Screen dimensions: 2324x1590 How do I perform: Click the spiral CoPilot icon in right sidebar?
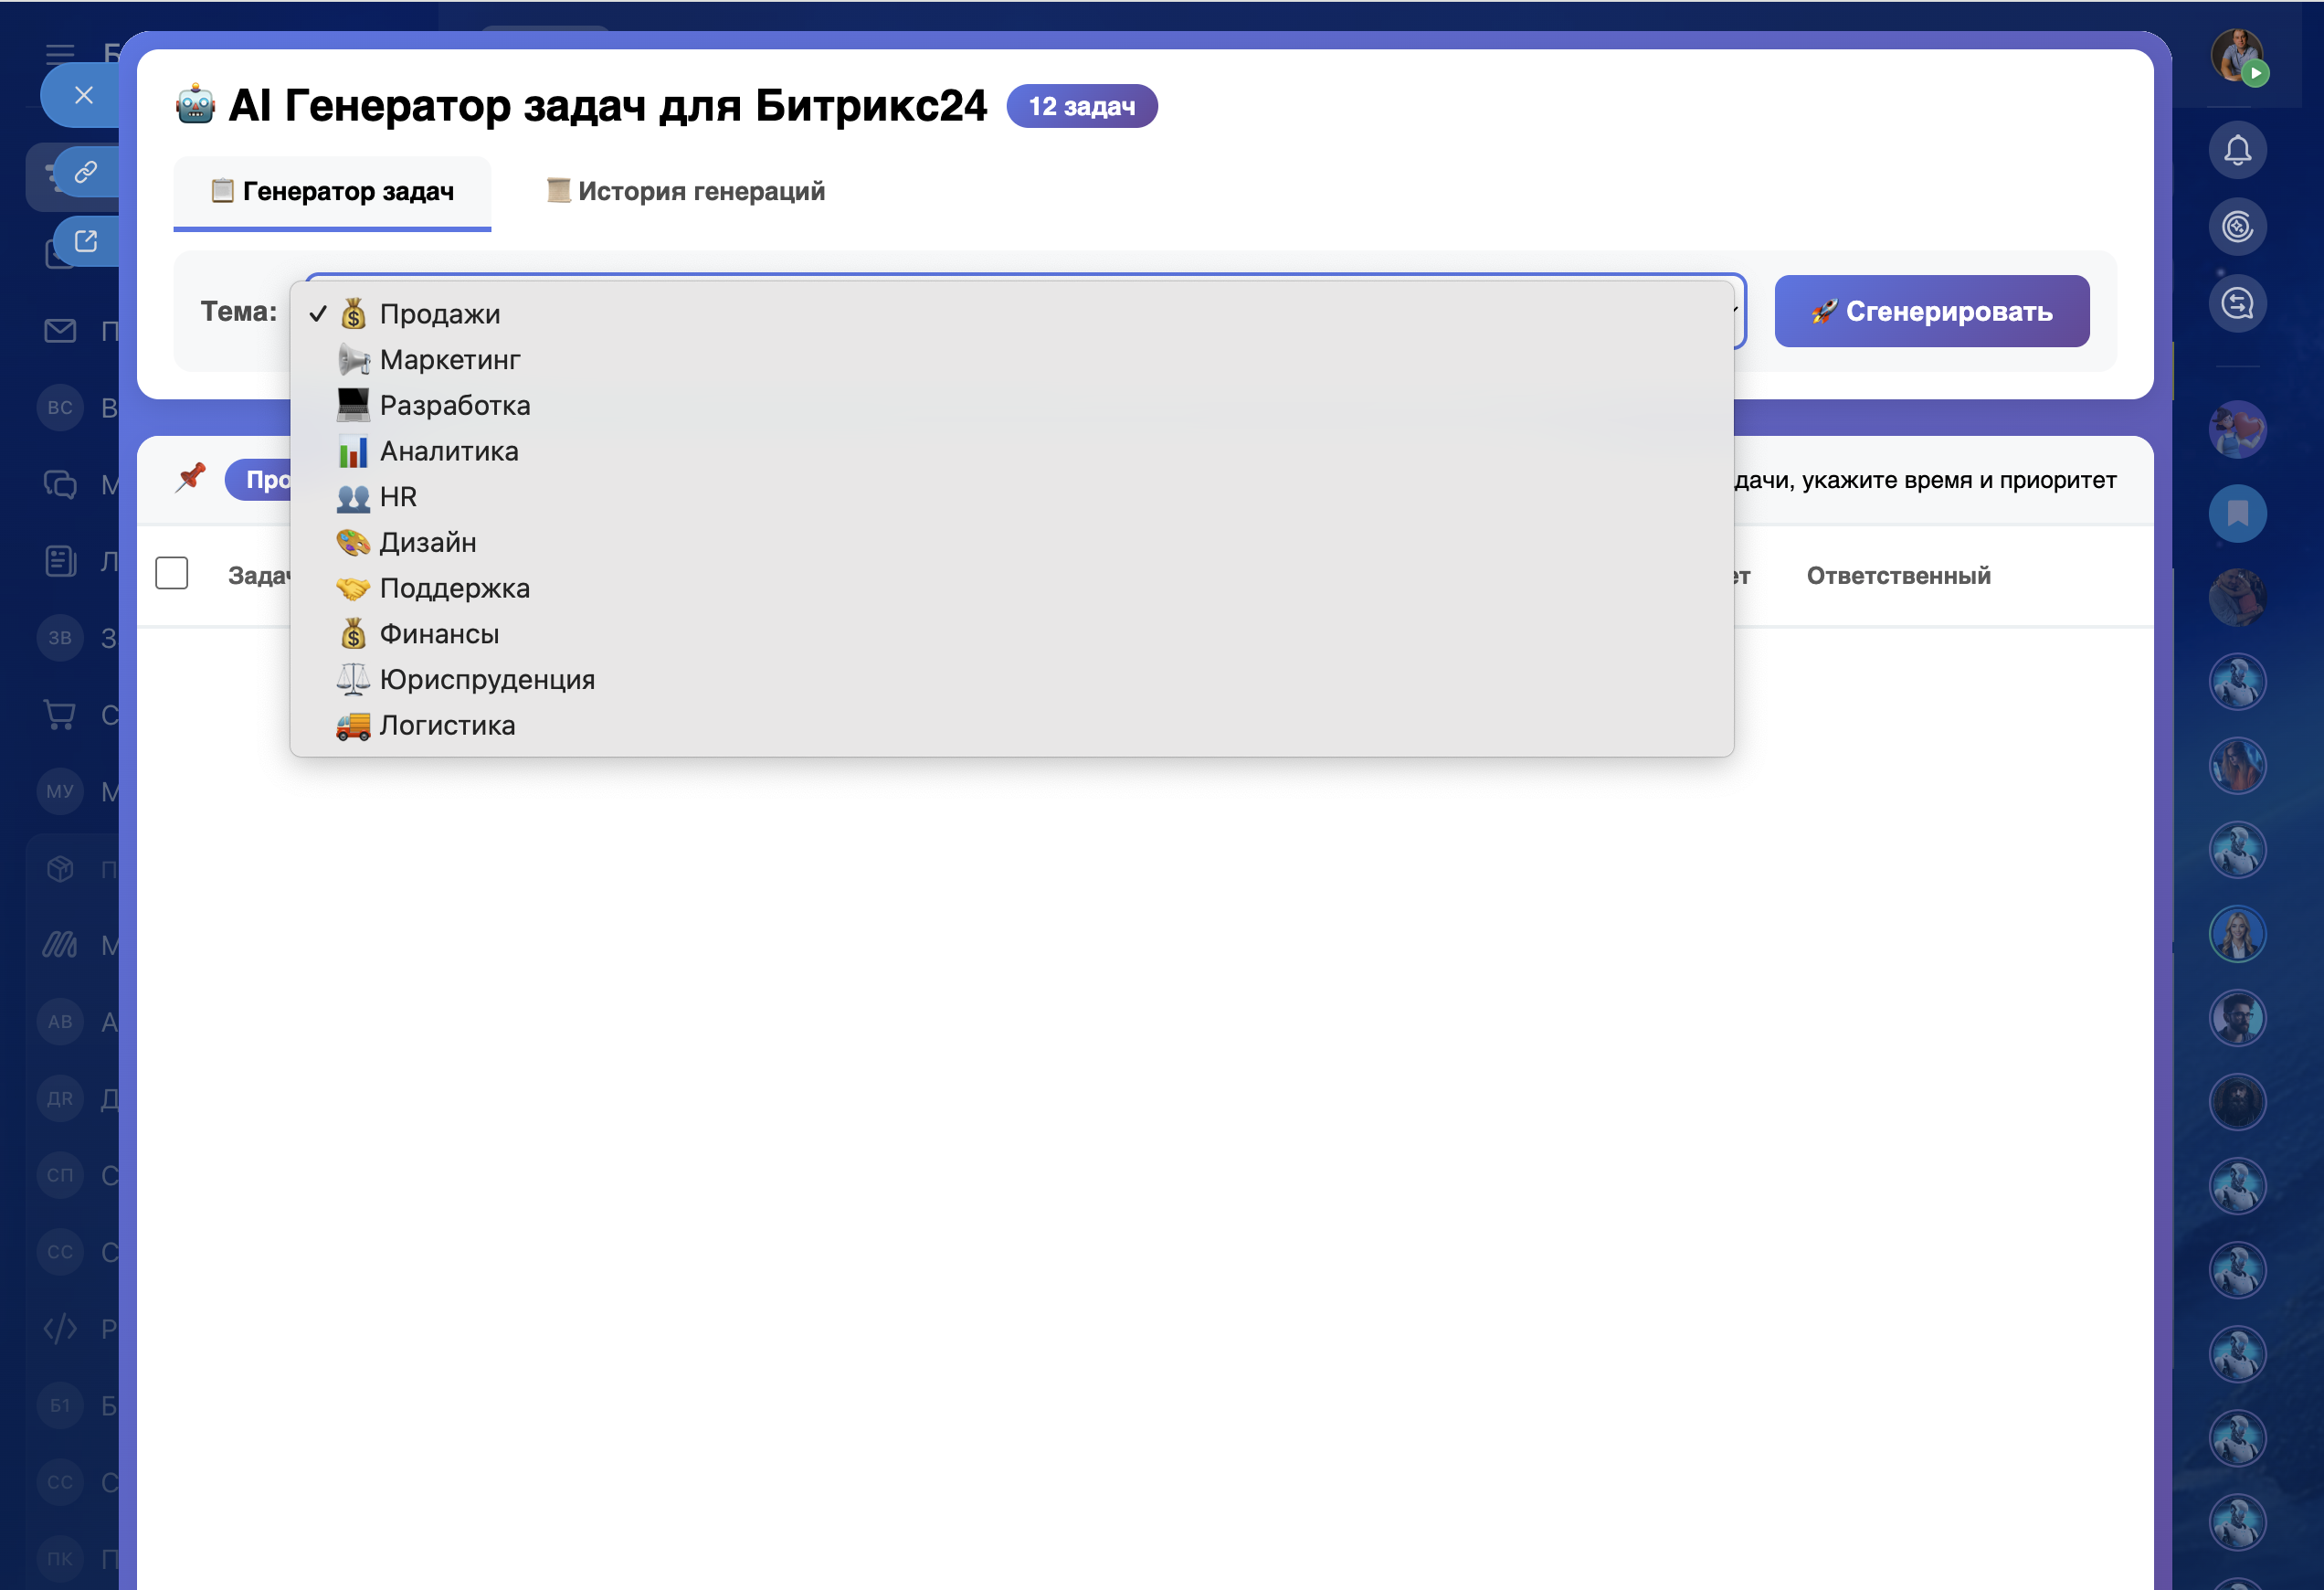point(2237,227)
